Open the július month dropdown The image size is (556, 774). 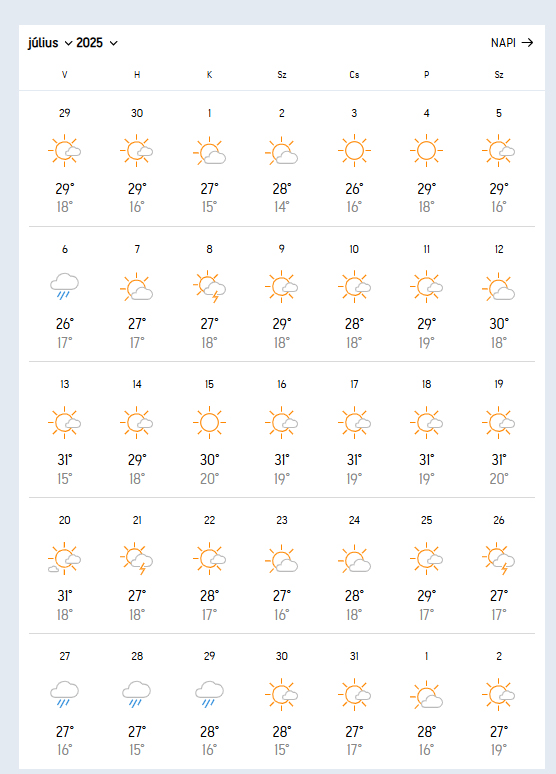click(50, 43)
